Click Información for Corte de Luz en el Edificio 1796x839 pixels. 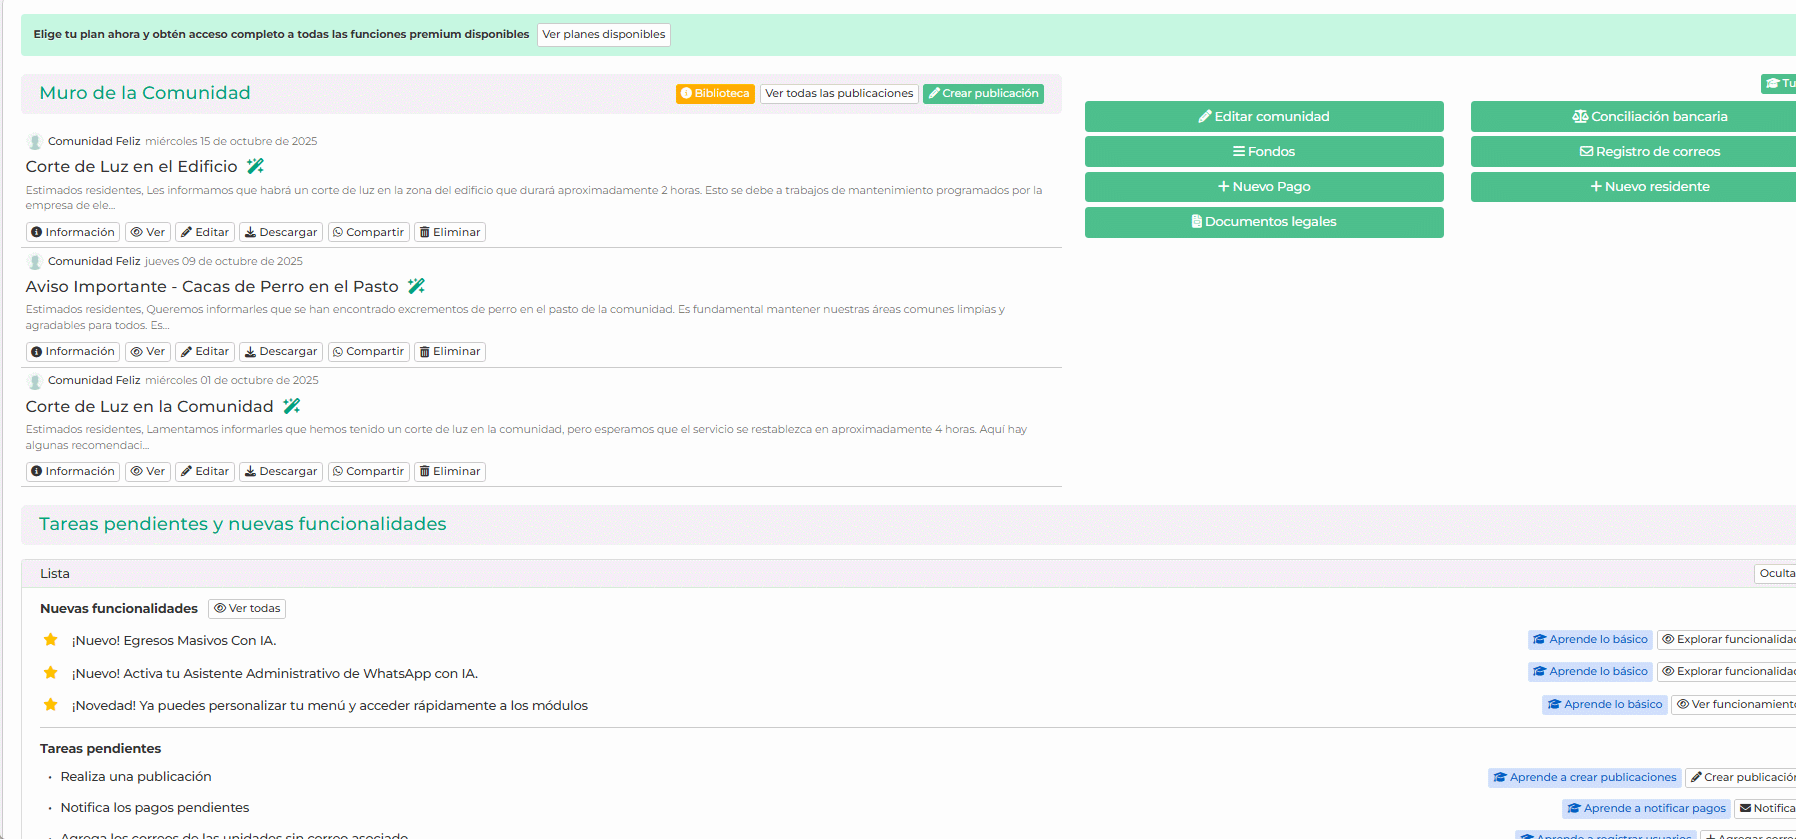pos(73,232)
